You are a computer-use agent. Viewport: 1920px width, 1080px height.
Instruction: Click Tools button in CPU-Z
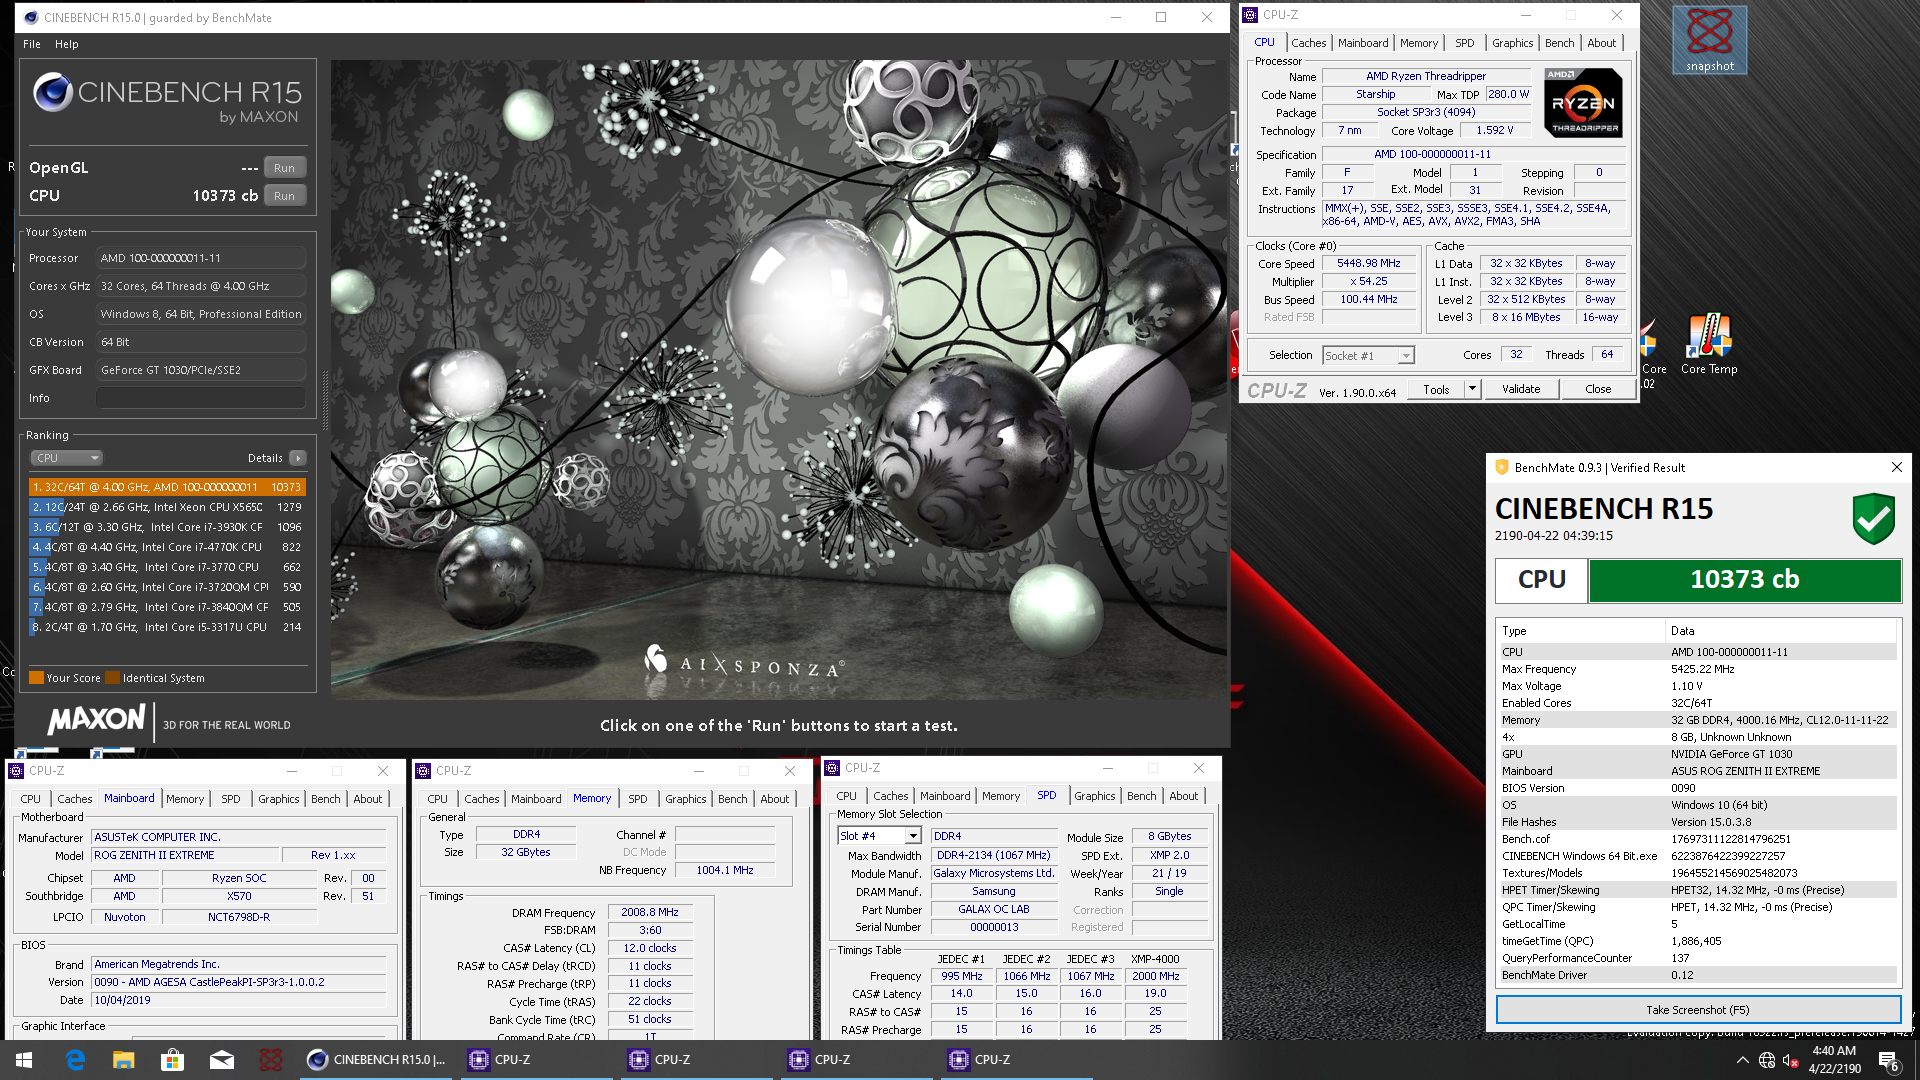pyautogui.click(x=1436, y=389)
